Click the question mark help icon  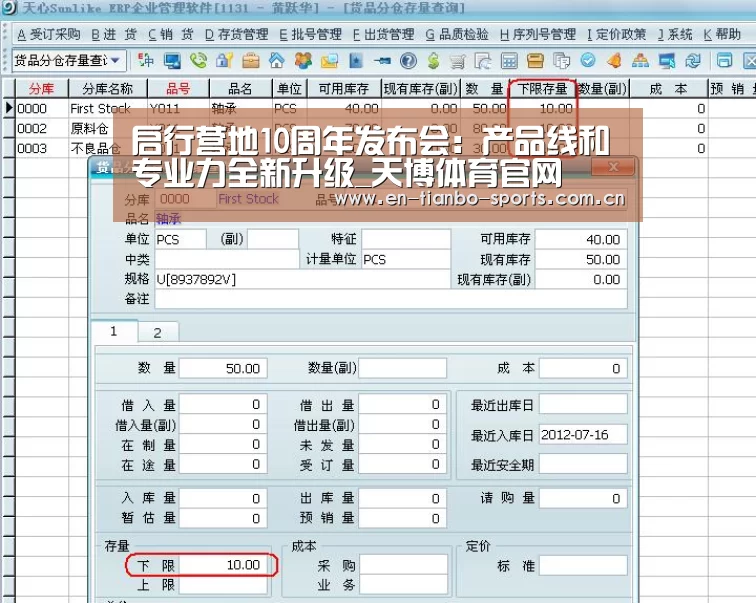[x=408, y=61]
